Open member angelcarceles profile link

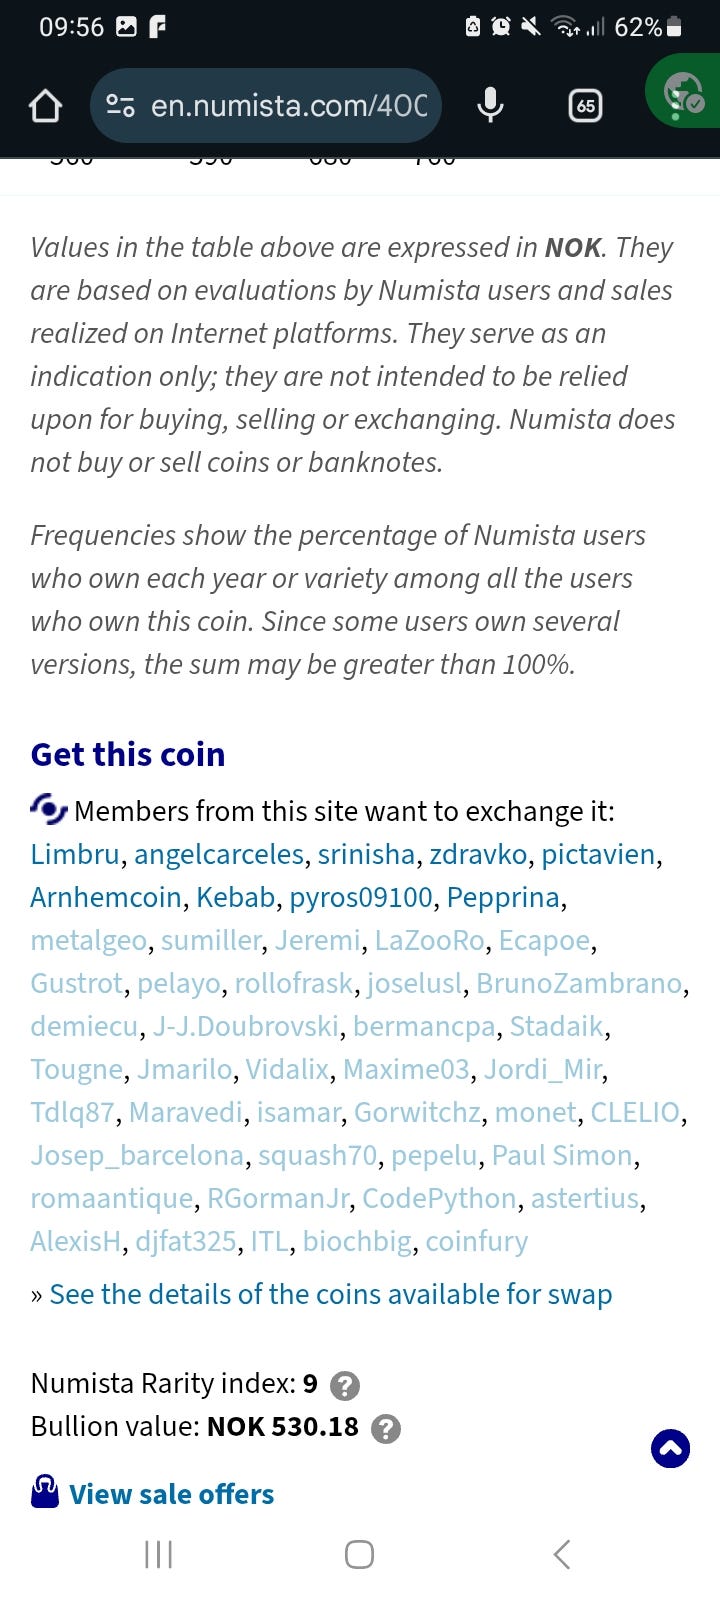[219, 854]
